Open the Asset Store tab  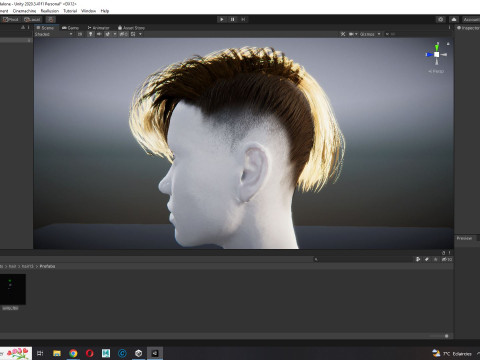click(131, 28)
